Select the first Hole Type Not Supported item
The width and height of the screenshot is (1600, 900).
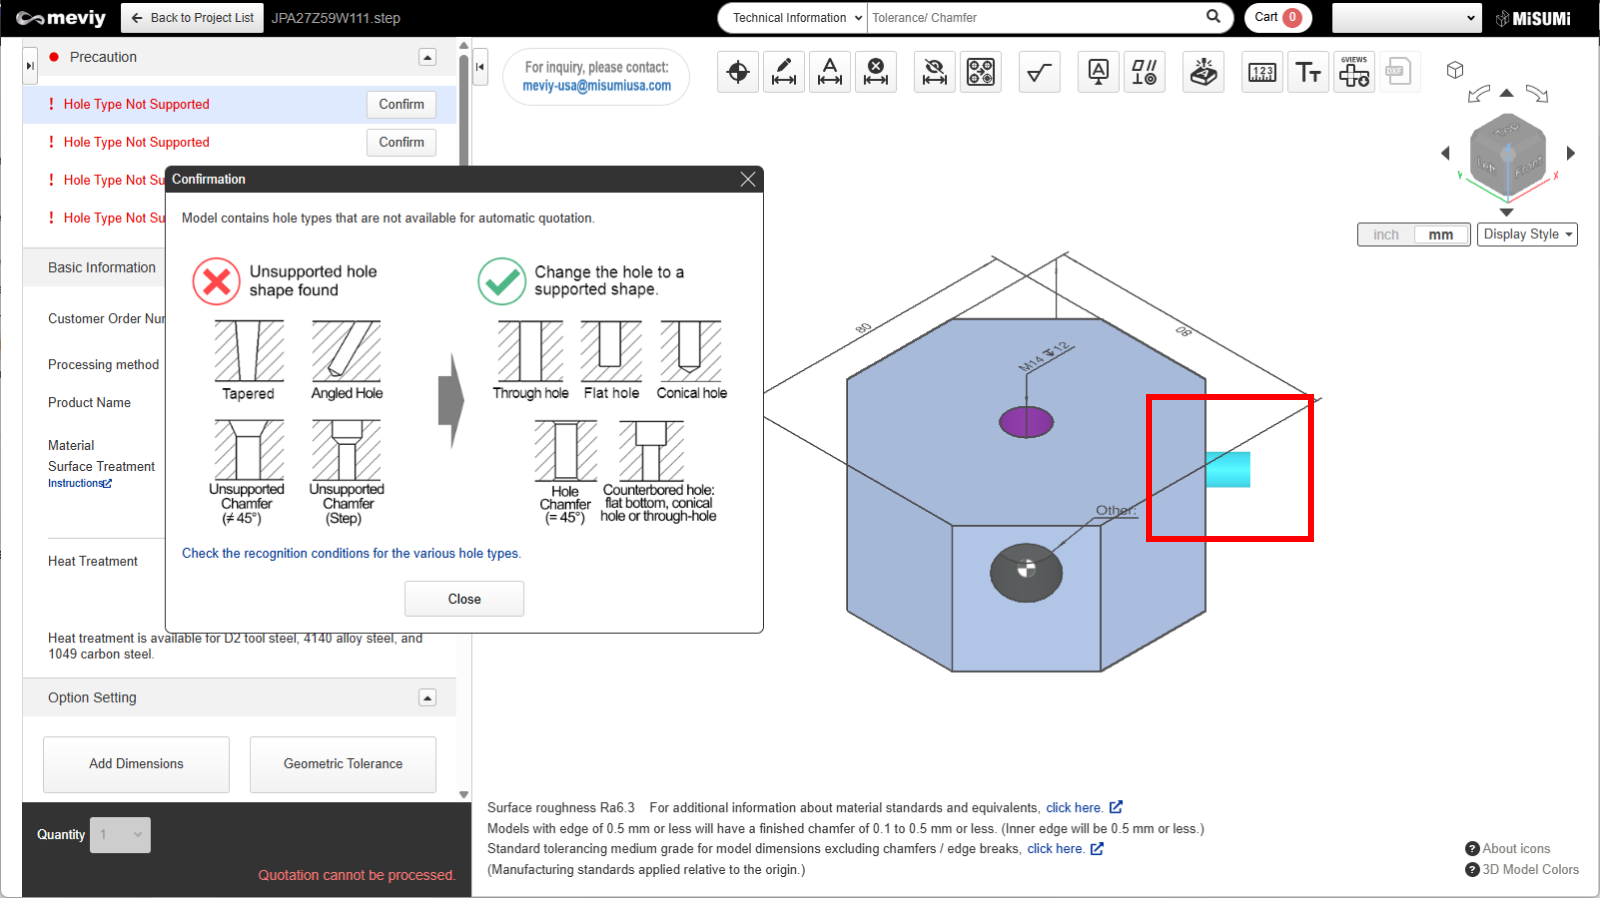pyautogui.click(x=137, y=105)
